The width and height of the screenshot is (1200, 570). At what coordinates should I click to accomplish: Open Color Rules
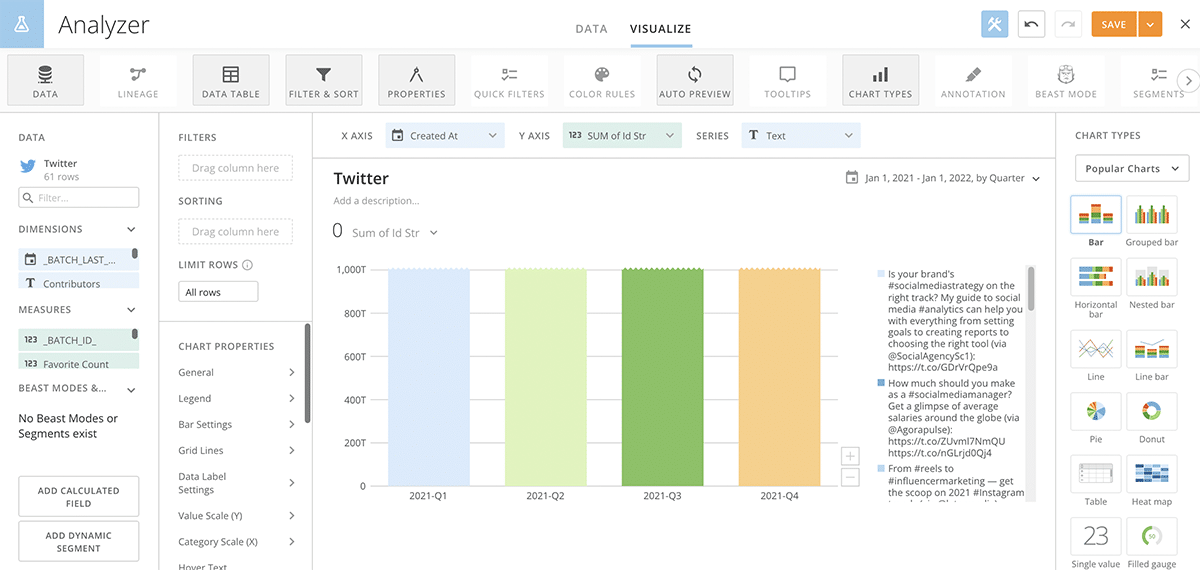[602, 80]
